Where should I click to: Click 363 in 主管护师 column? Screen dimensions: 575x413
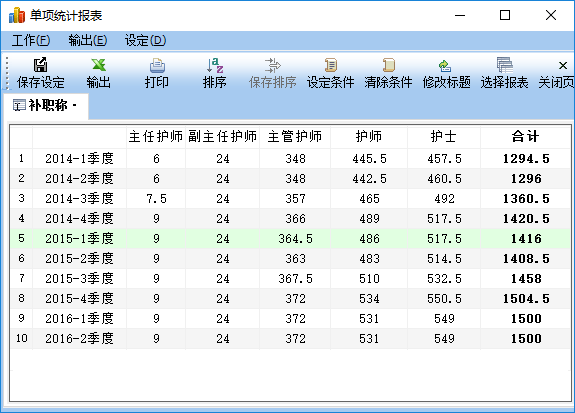tap(295, 259)
